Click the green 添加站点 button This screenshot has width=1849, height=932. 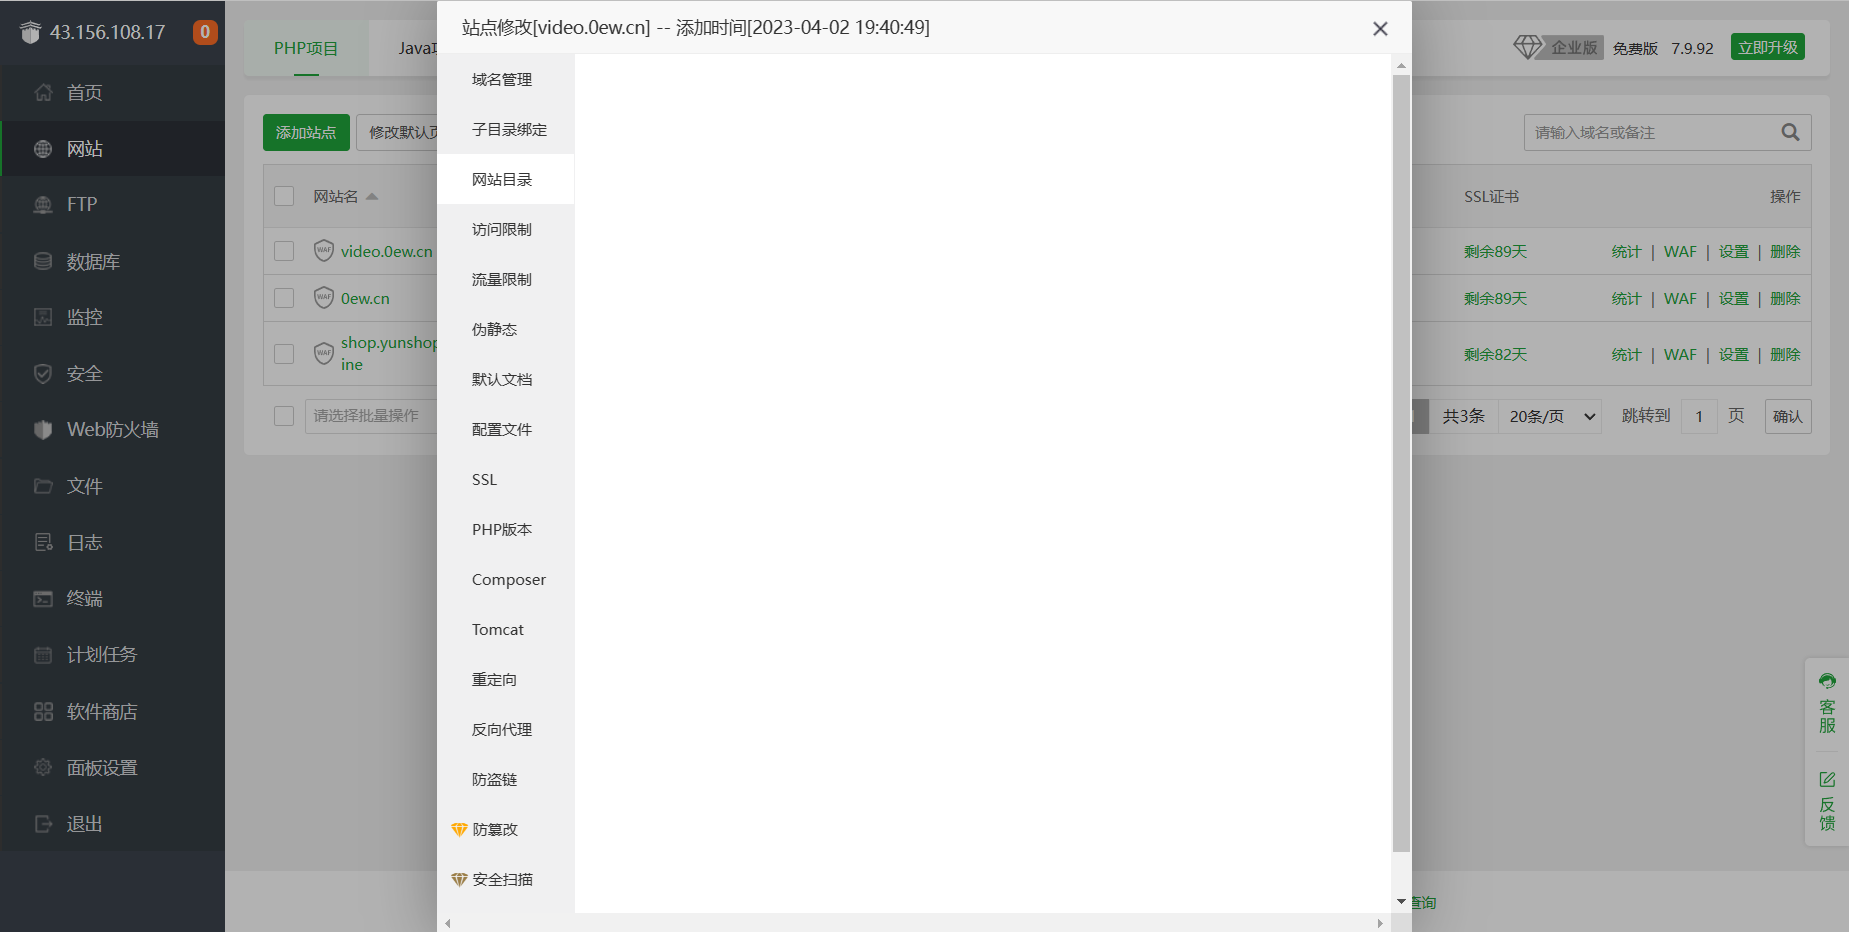click(306, 132)
